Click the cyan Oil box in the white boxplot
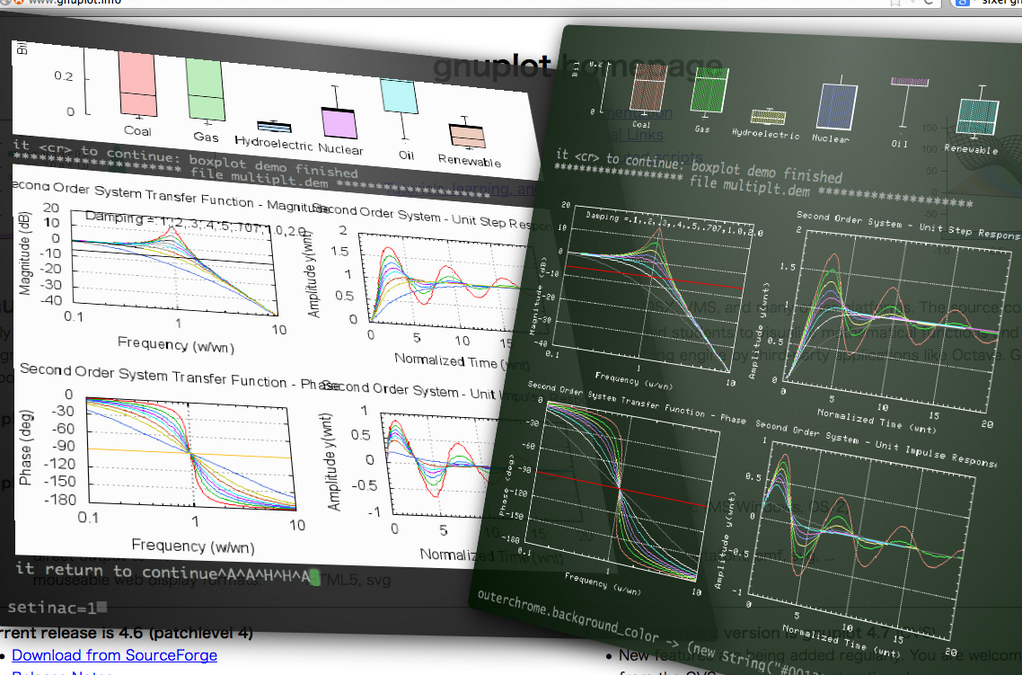The image size is (1022, 675). [x=400, y=96]
